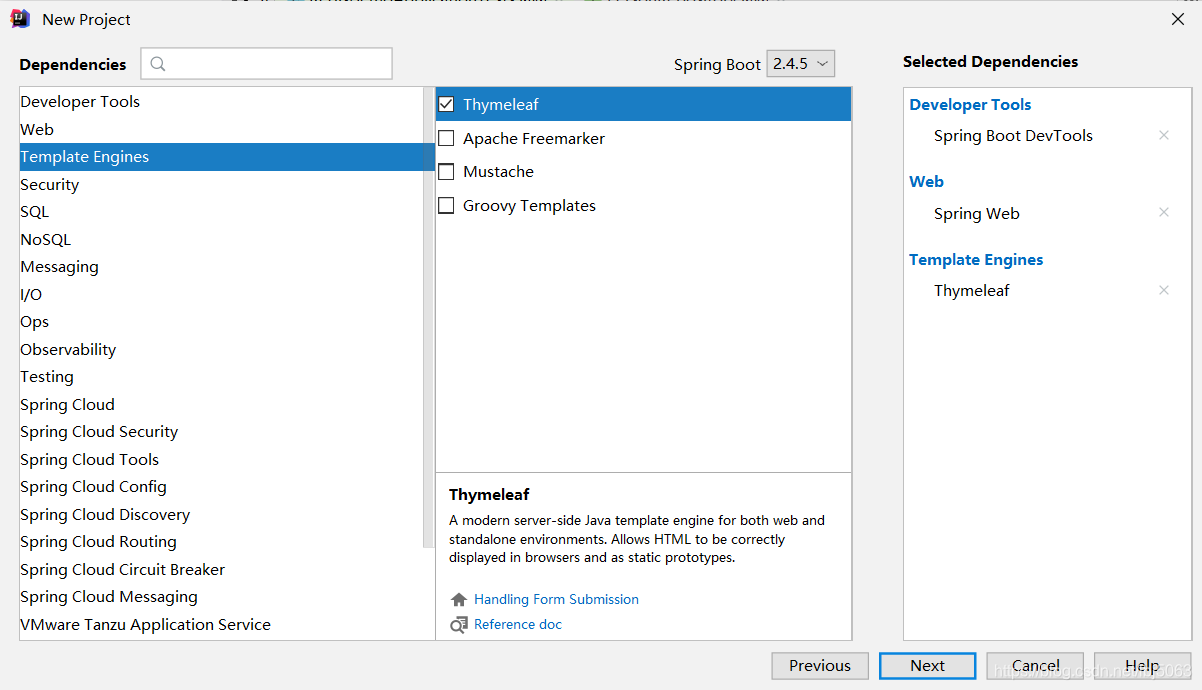
Task: Click the IntelliJ IDEA logo icon in title bar
Action: (20, 19)
